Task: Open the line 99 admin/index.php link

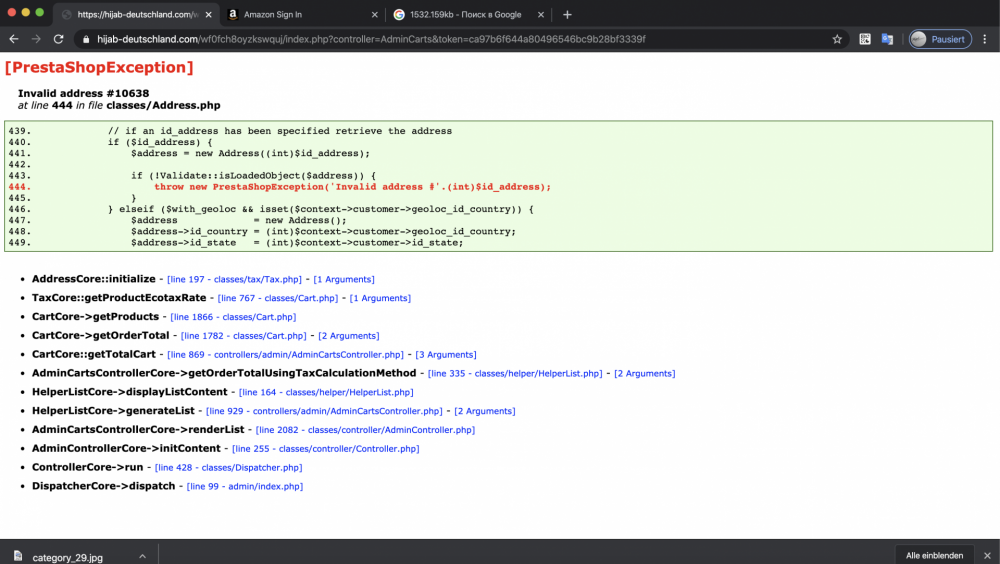Action: (244, 487)
